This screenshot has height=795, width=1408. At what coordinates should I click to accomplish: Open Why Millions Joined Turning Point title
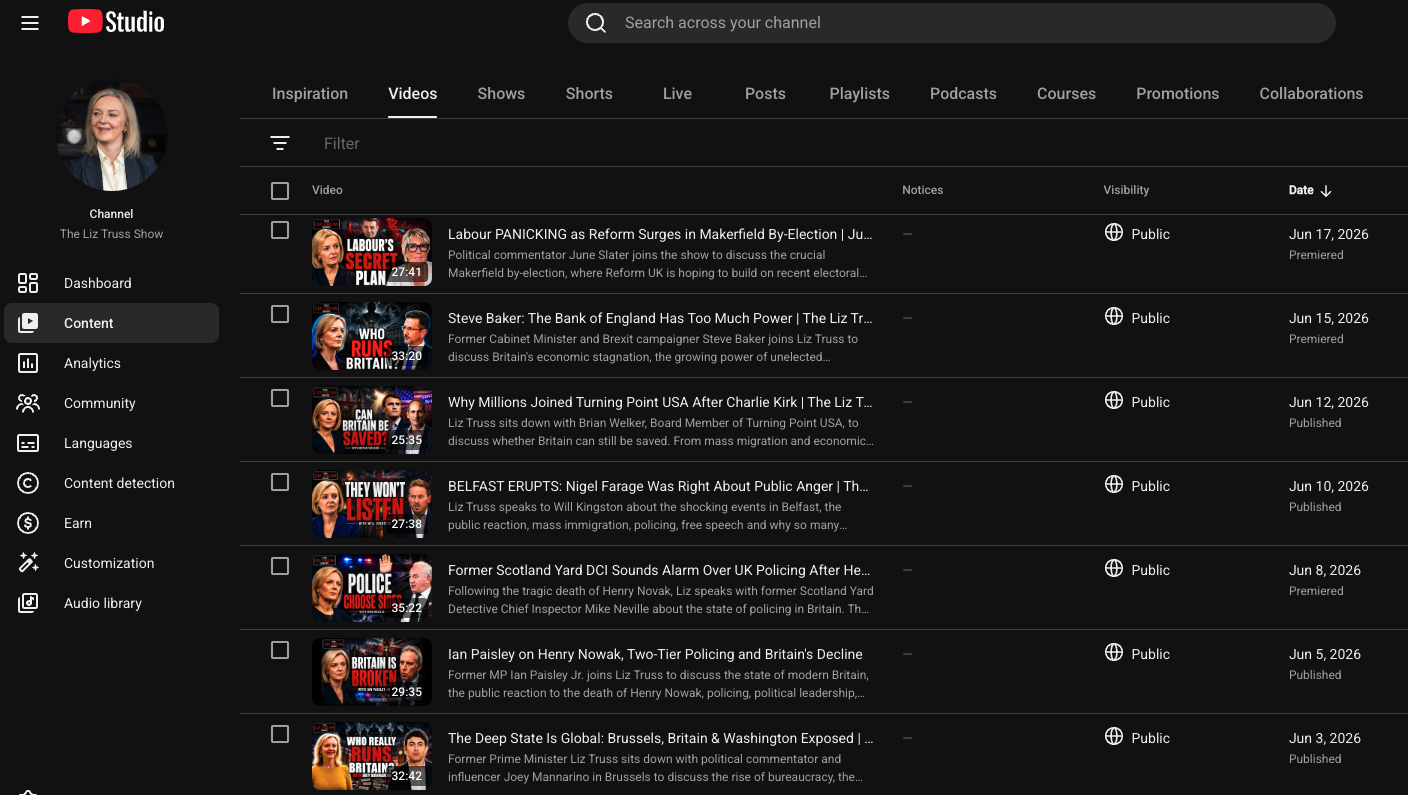[660, 402]
